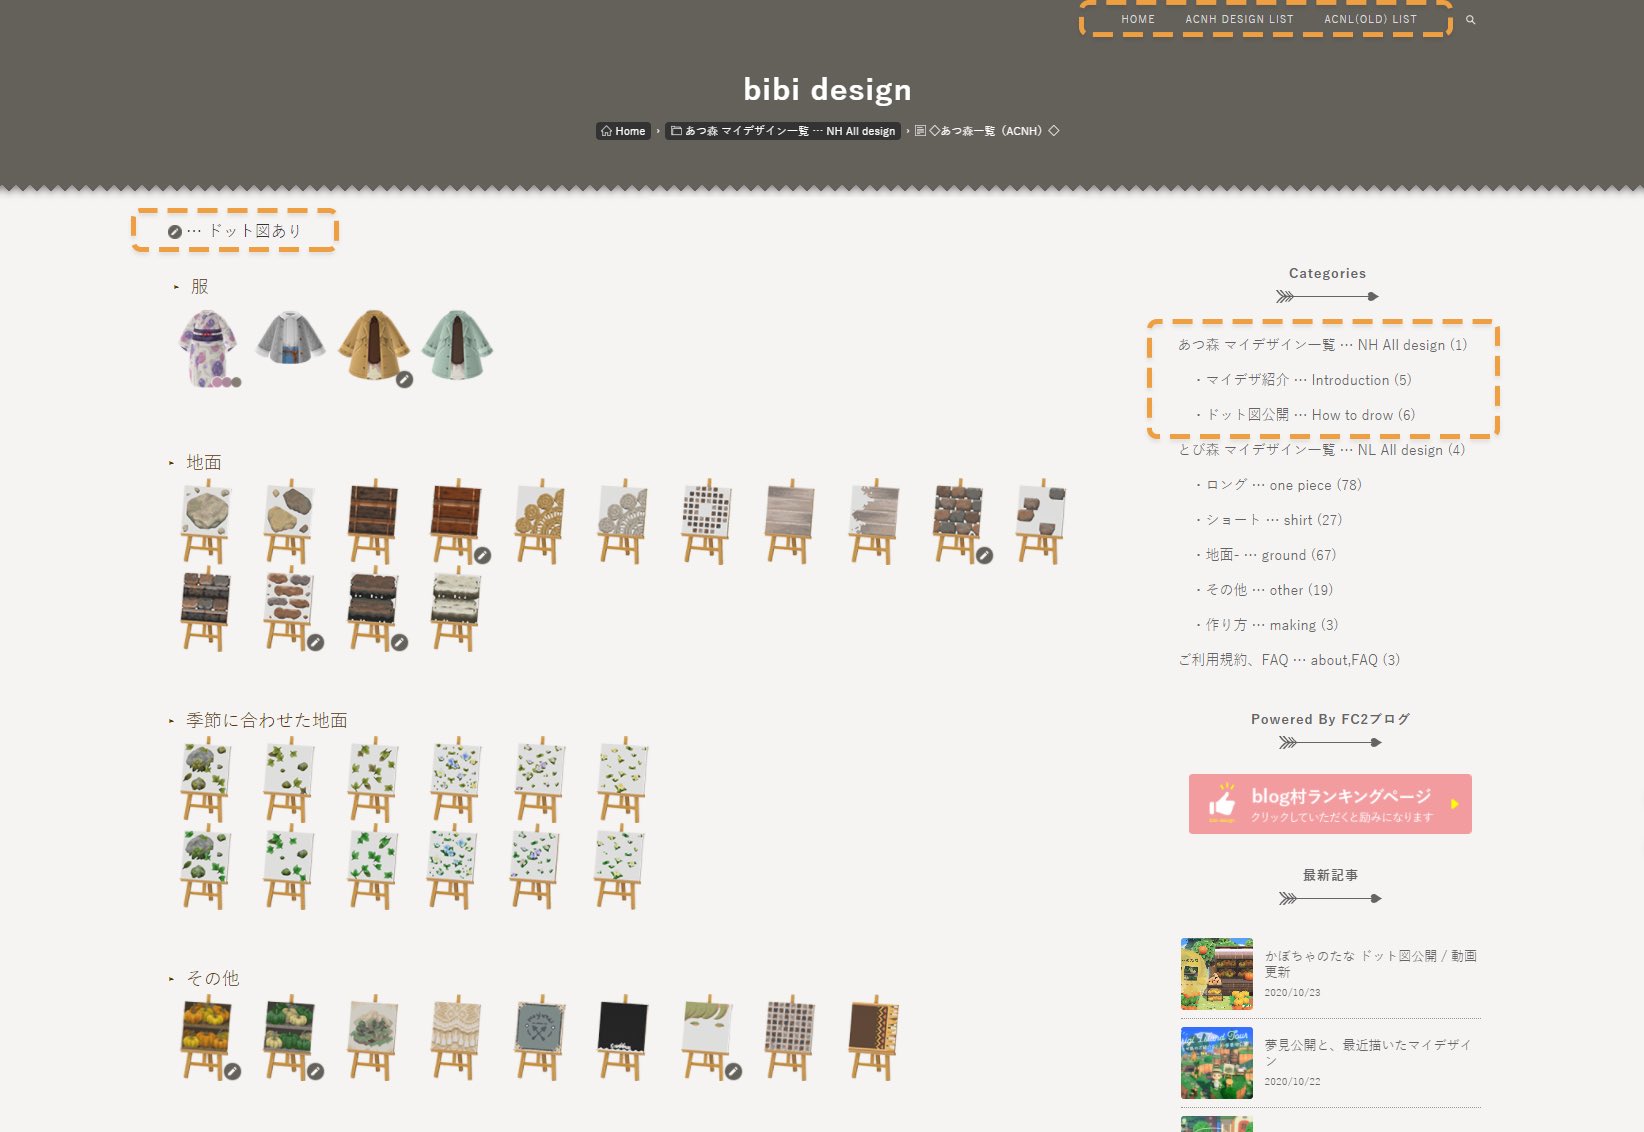Open the その他 other (19) category
The width and height of the screenshot is (1644, 1132).
pyautogui.click(x=1265, y=590)
